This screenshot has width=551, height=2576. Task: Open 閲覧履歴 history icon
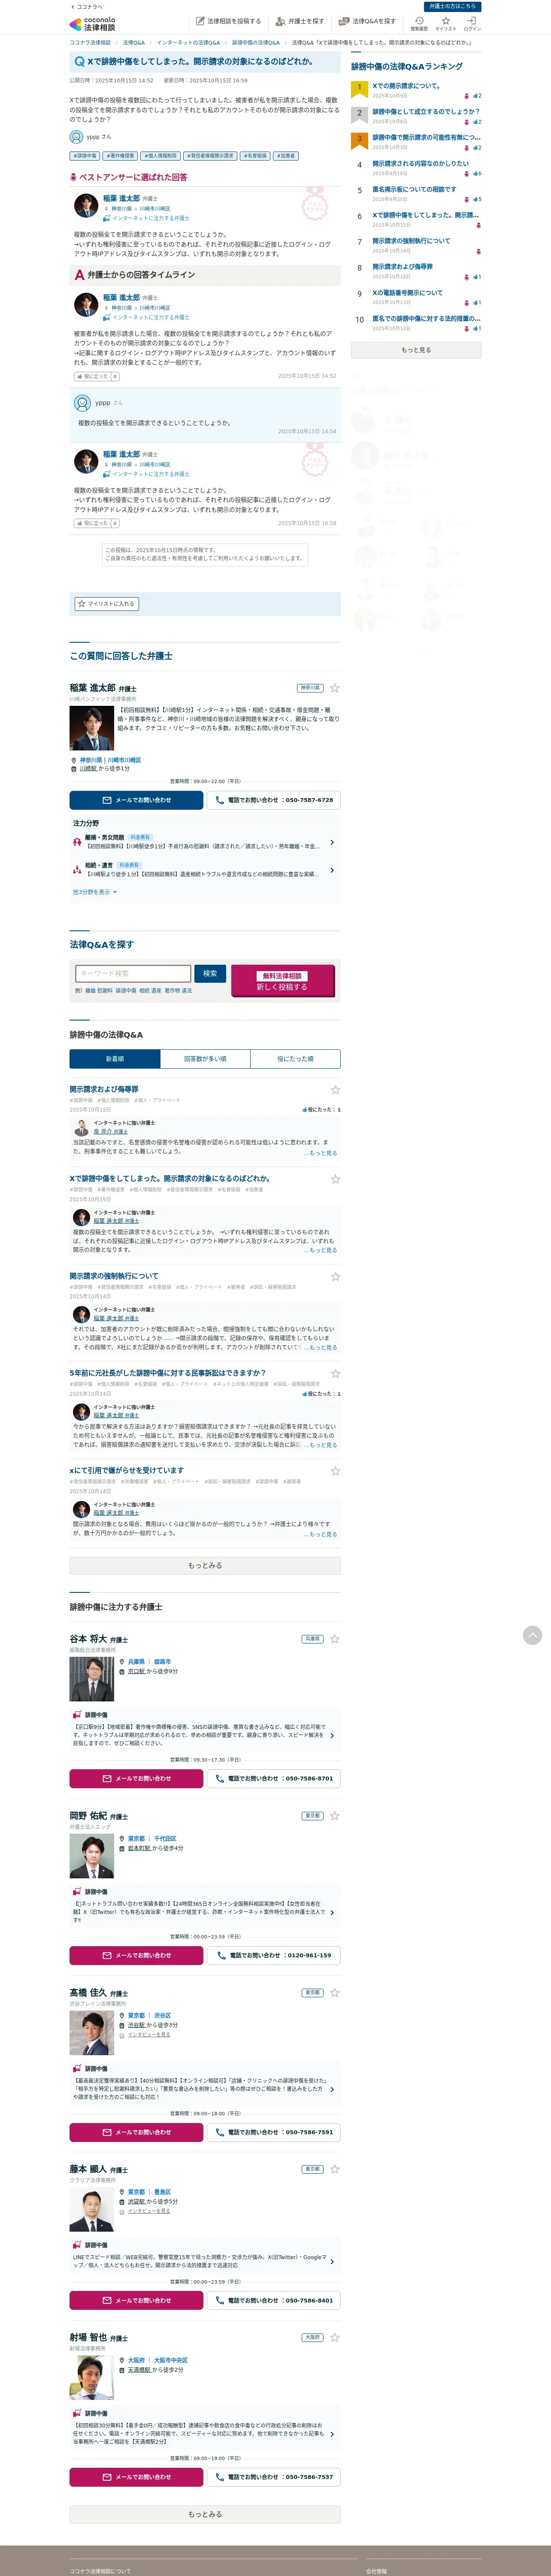(419, 24)
